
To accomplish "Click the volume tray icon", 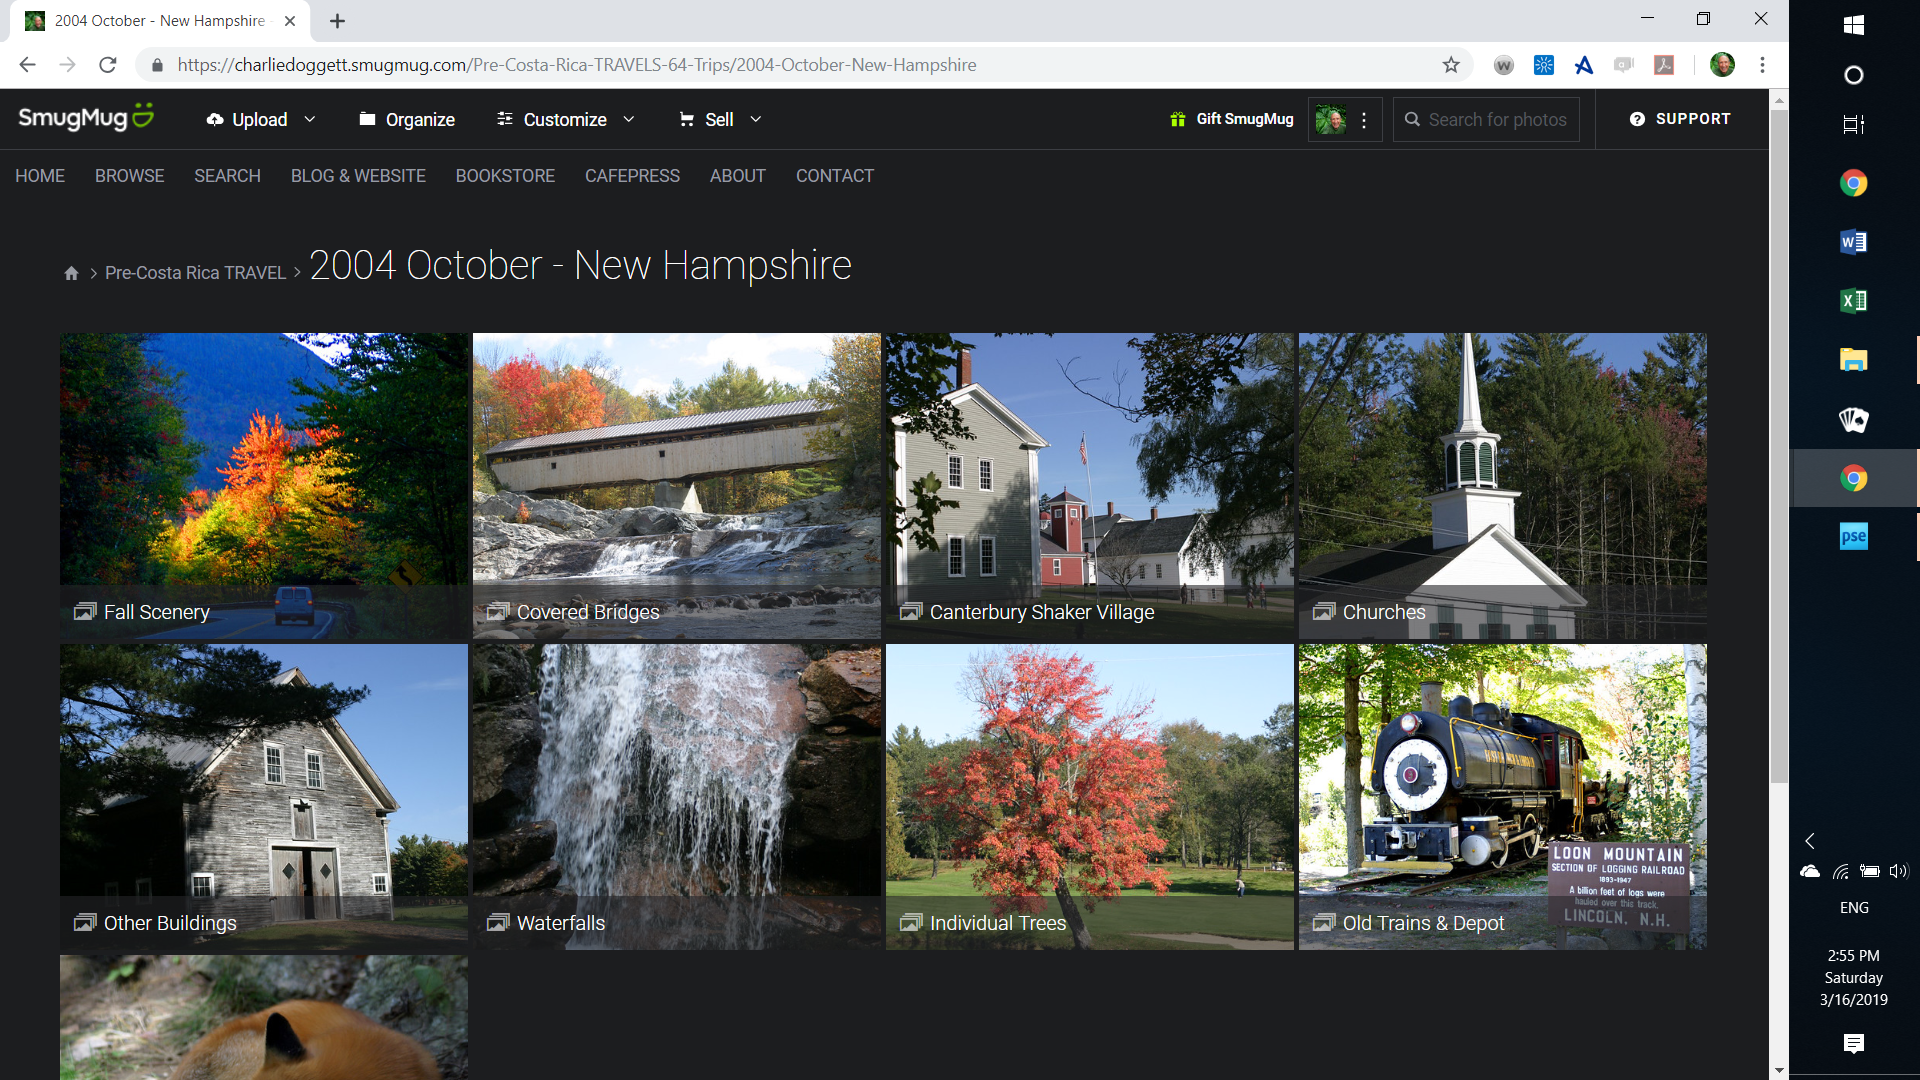I will [1898, 872].
